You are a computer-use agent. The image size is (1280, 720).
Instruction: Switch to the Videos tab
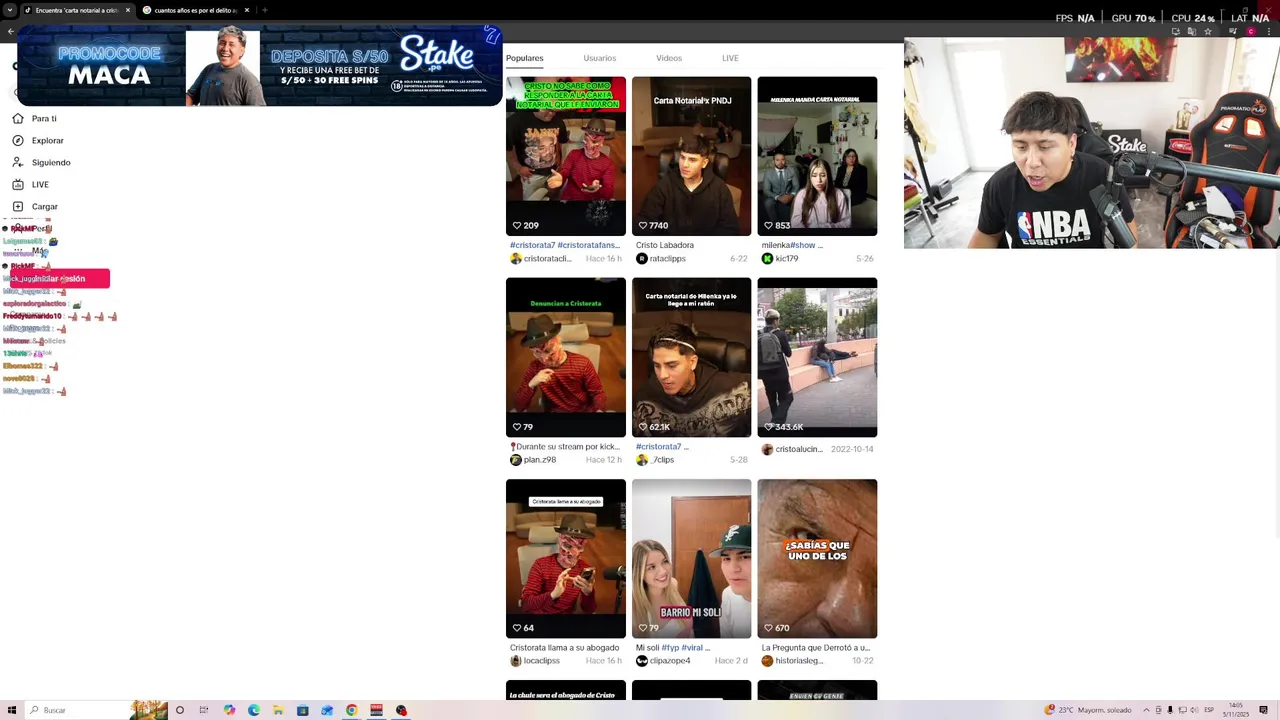(669, 58)
